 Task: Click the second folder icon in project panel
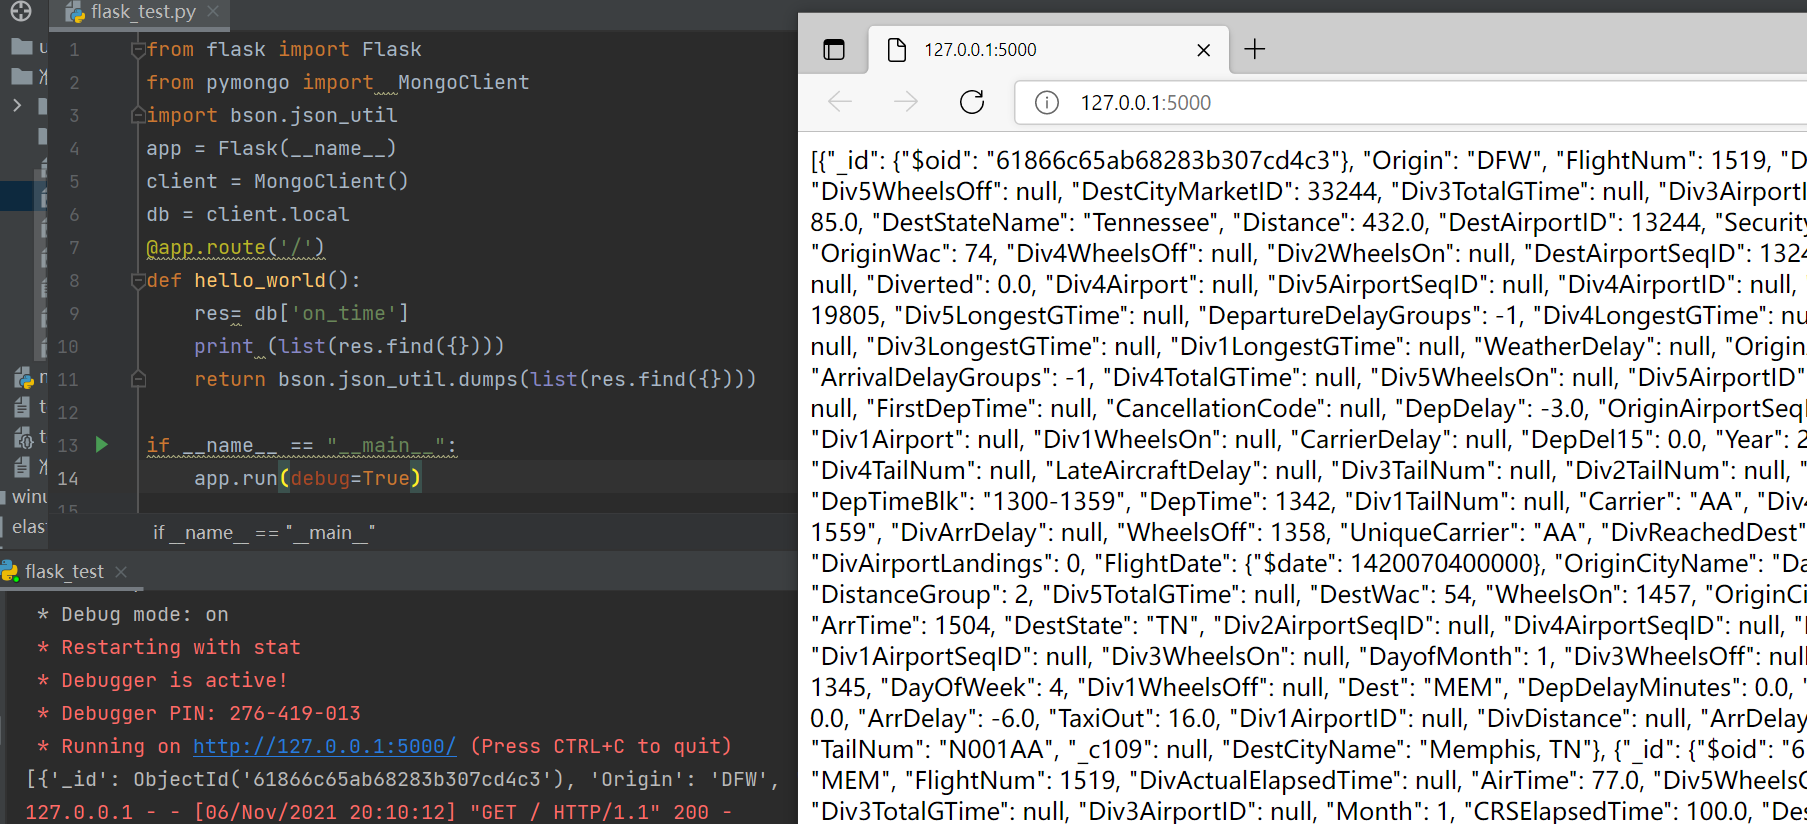coord(21,76)
